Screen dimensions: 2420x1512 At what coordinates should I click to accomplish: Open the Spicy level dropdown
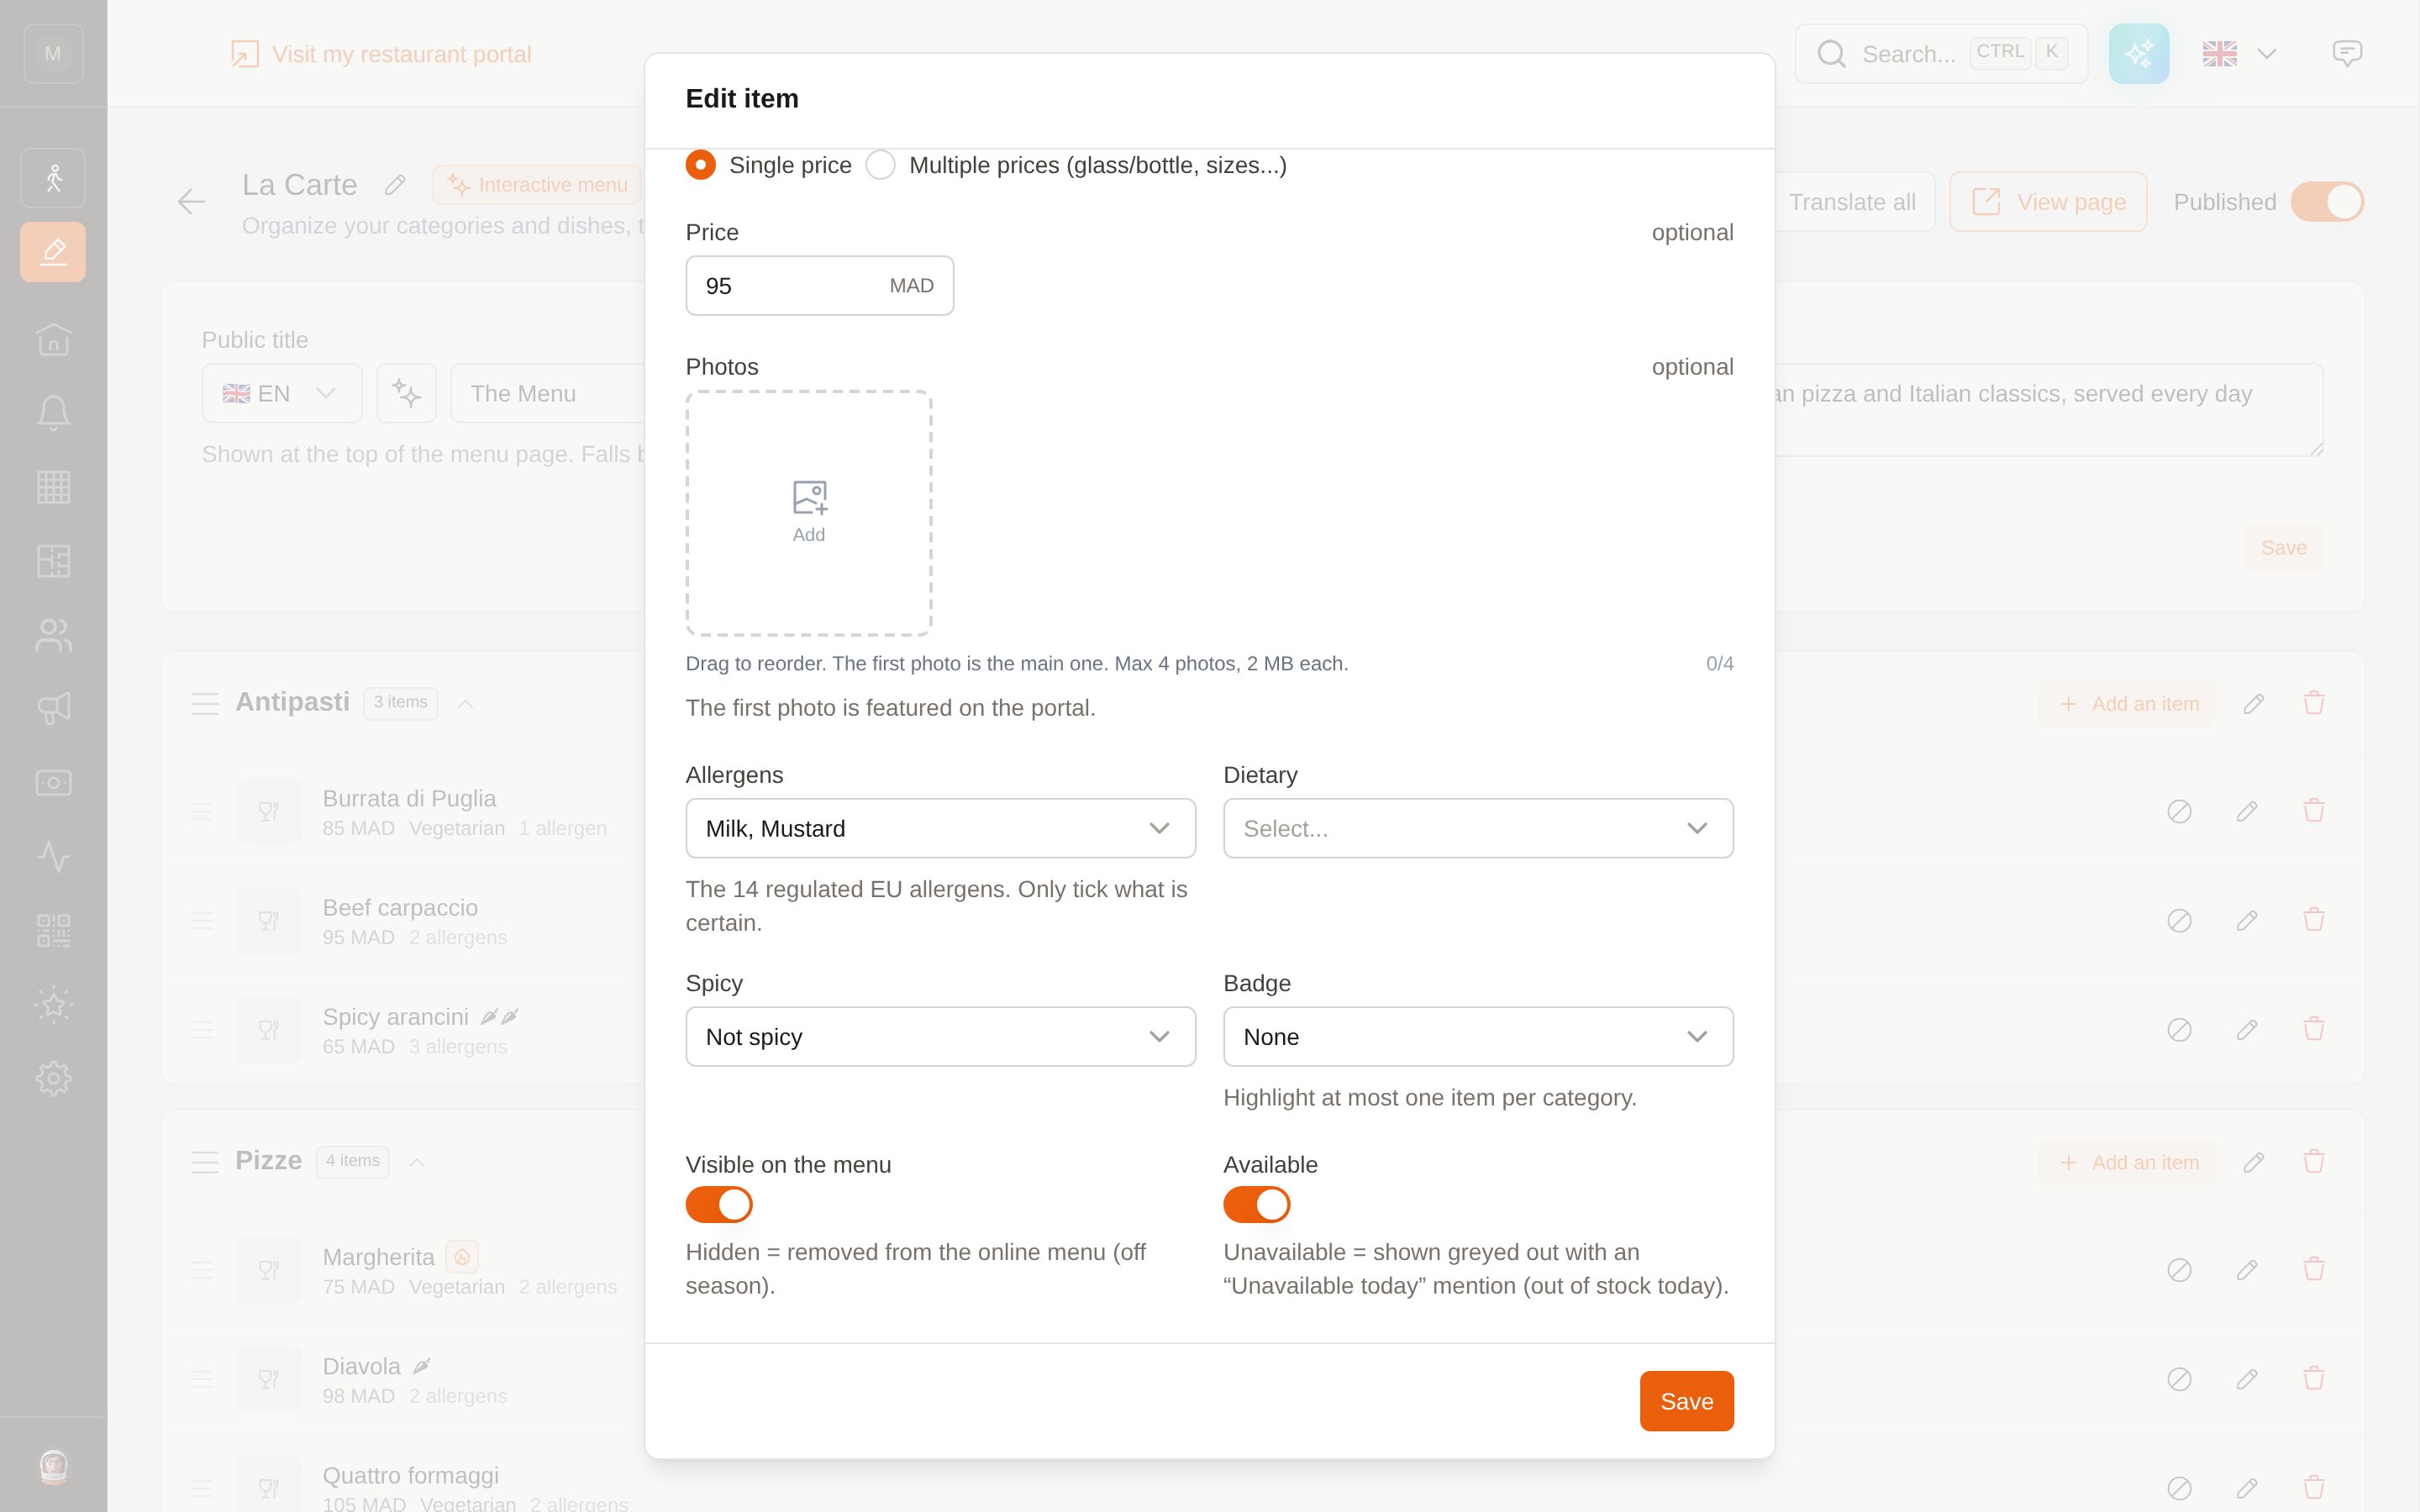940,1037
